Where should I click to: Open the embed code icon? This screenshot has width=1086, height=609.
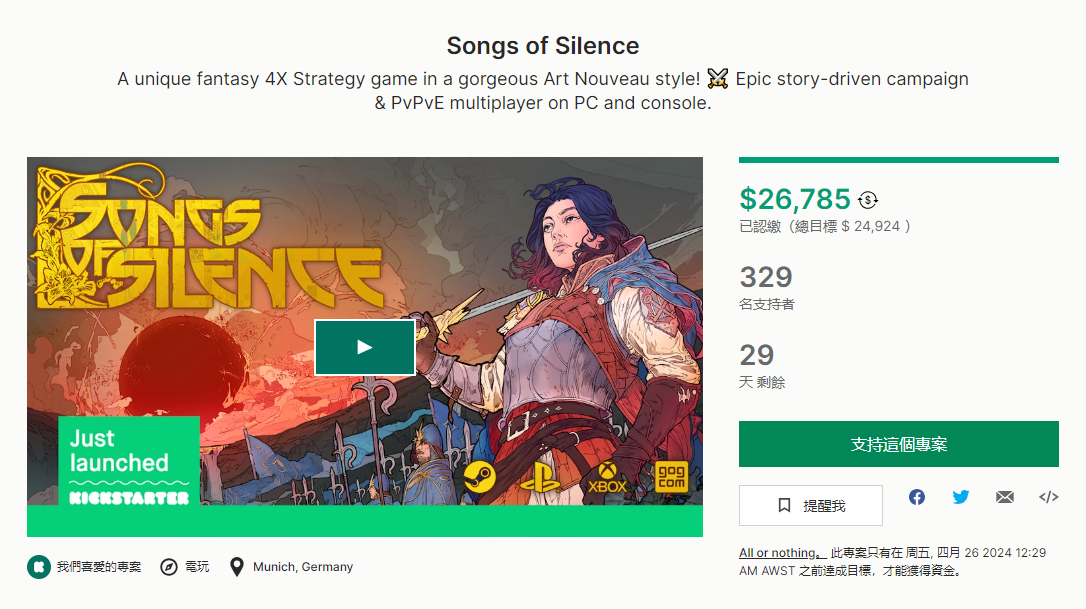(x=1049, y=497)
